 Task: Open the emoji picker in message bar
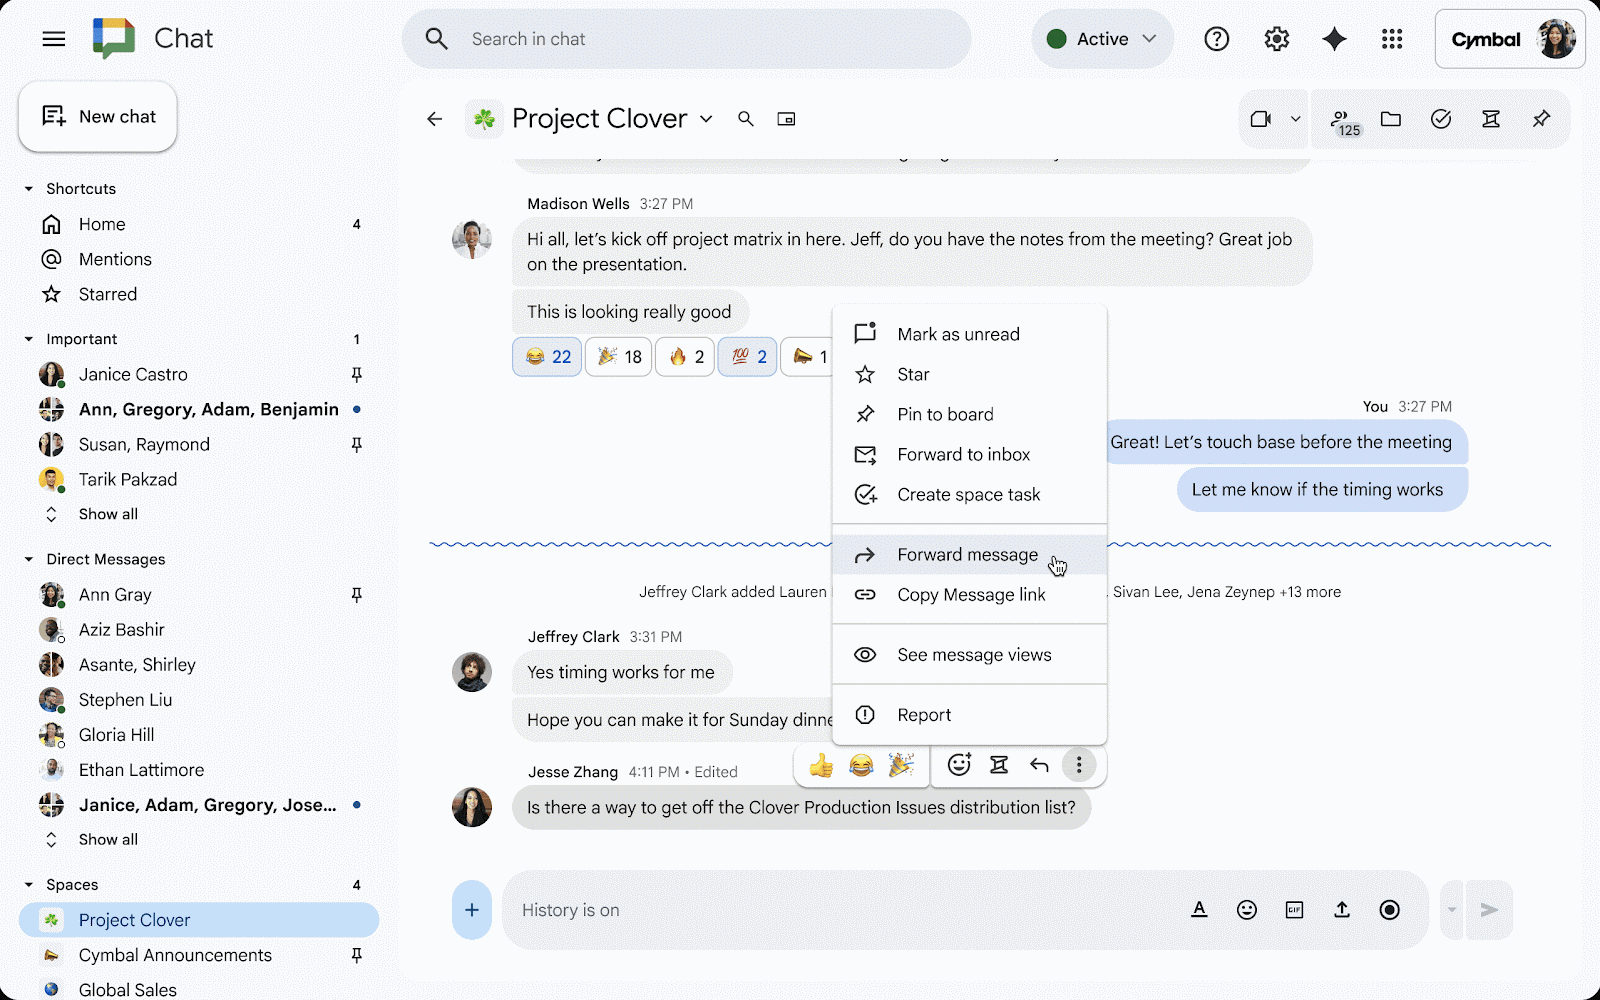coord(1246,910)
